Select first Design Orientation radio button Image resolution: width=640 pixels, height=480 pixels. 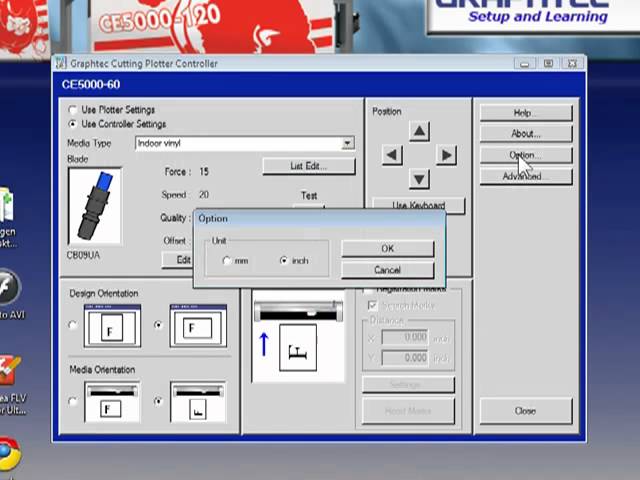point(73,325)
